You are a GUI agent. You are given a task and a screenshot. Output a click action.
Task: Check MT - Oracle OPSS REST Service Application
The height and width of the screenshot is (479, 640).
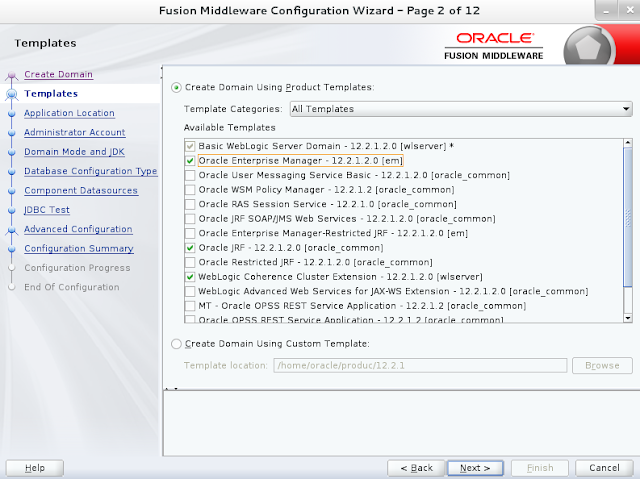tap(190, 306)
